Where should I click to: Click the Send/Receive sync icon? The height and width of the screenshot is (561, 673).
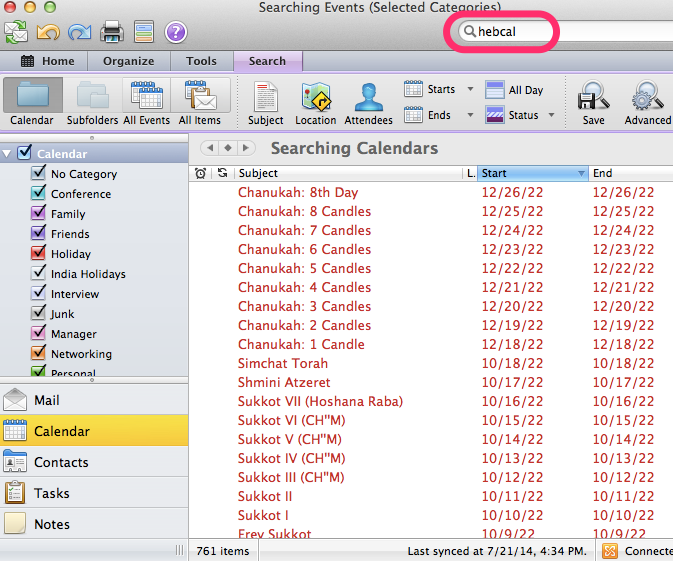[x=16, y=32]
